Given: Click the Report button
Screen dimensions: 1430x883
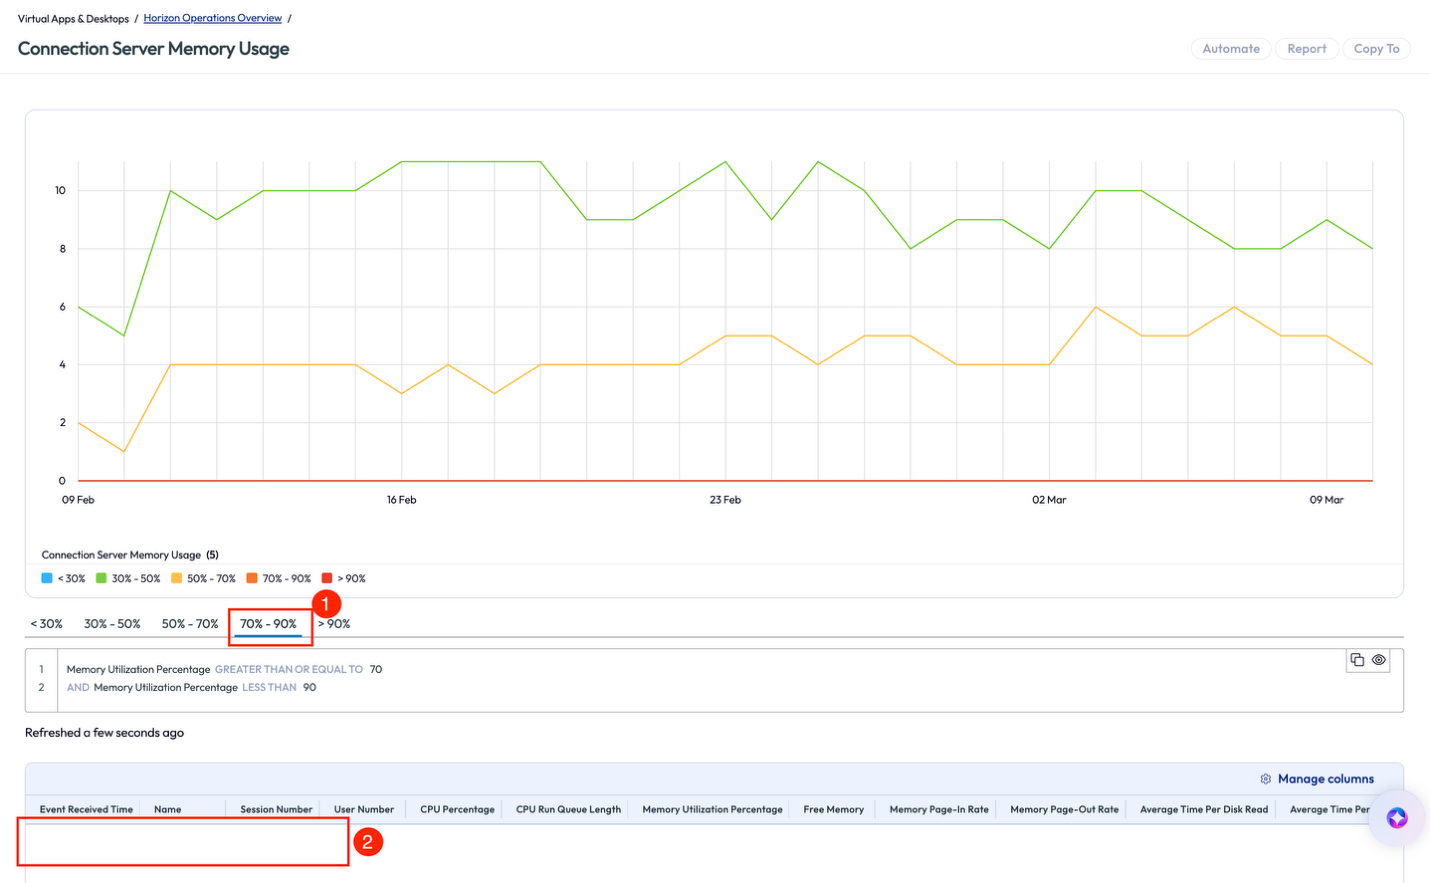Looking at the screenshot, I should coord(1306,48).
